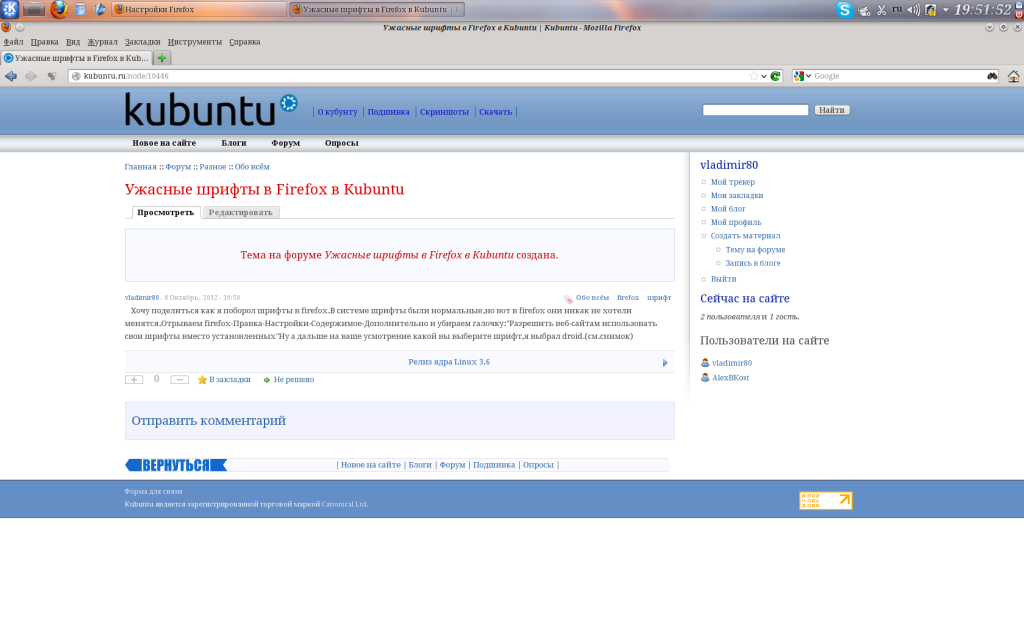Open the Файл menu
The height and width of the screenshot is (640, 1024).
[x=13, y=42]
